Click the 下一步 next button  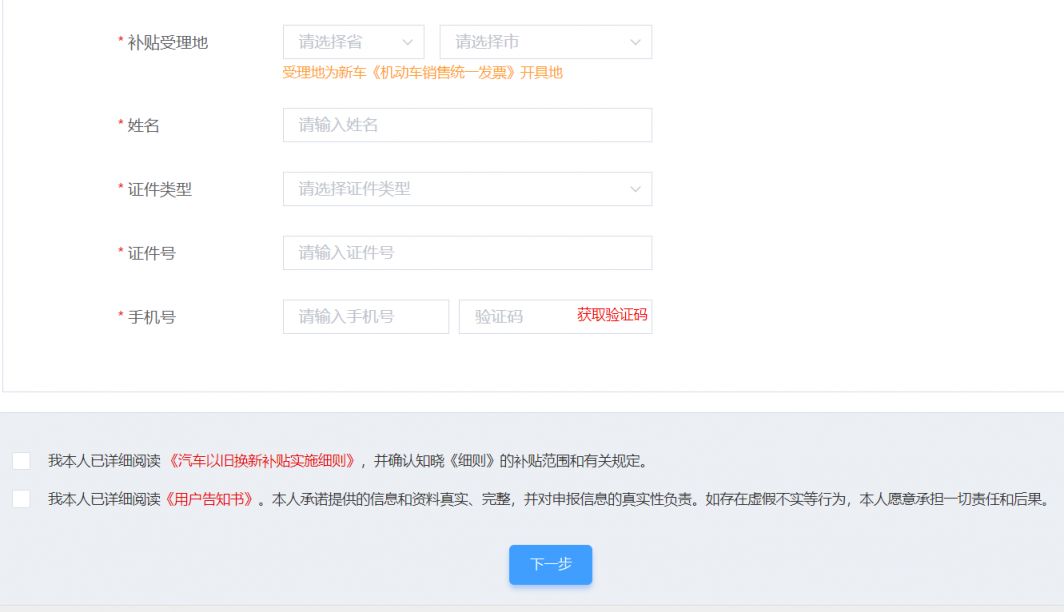click(x=550, y=565)
